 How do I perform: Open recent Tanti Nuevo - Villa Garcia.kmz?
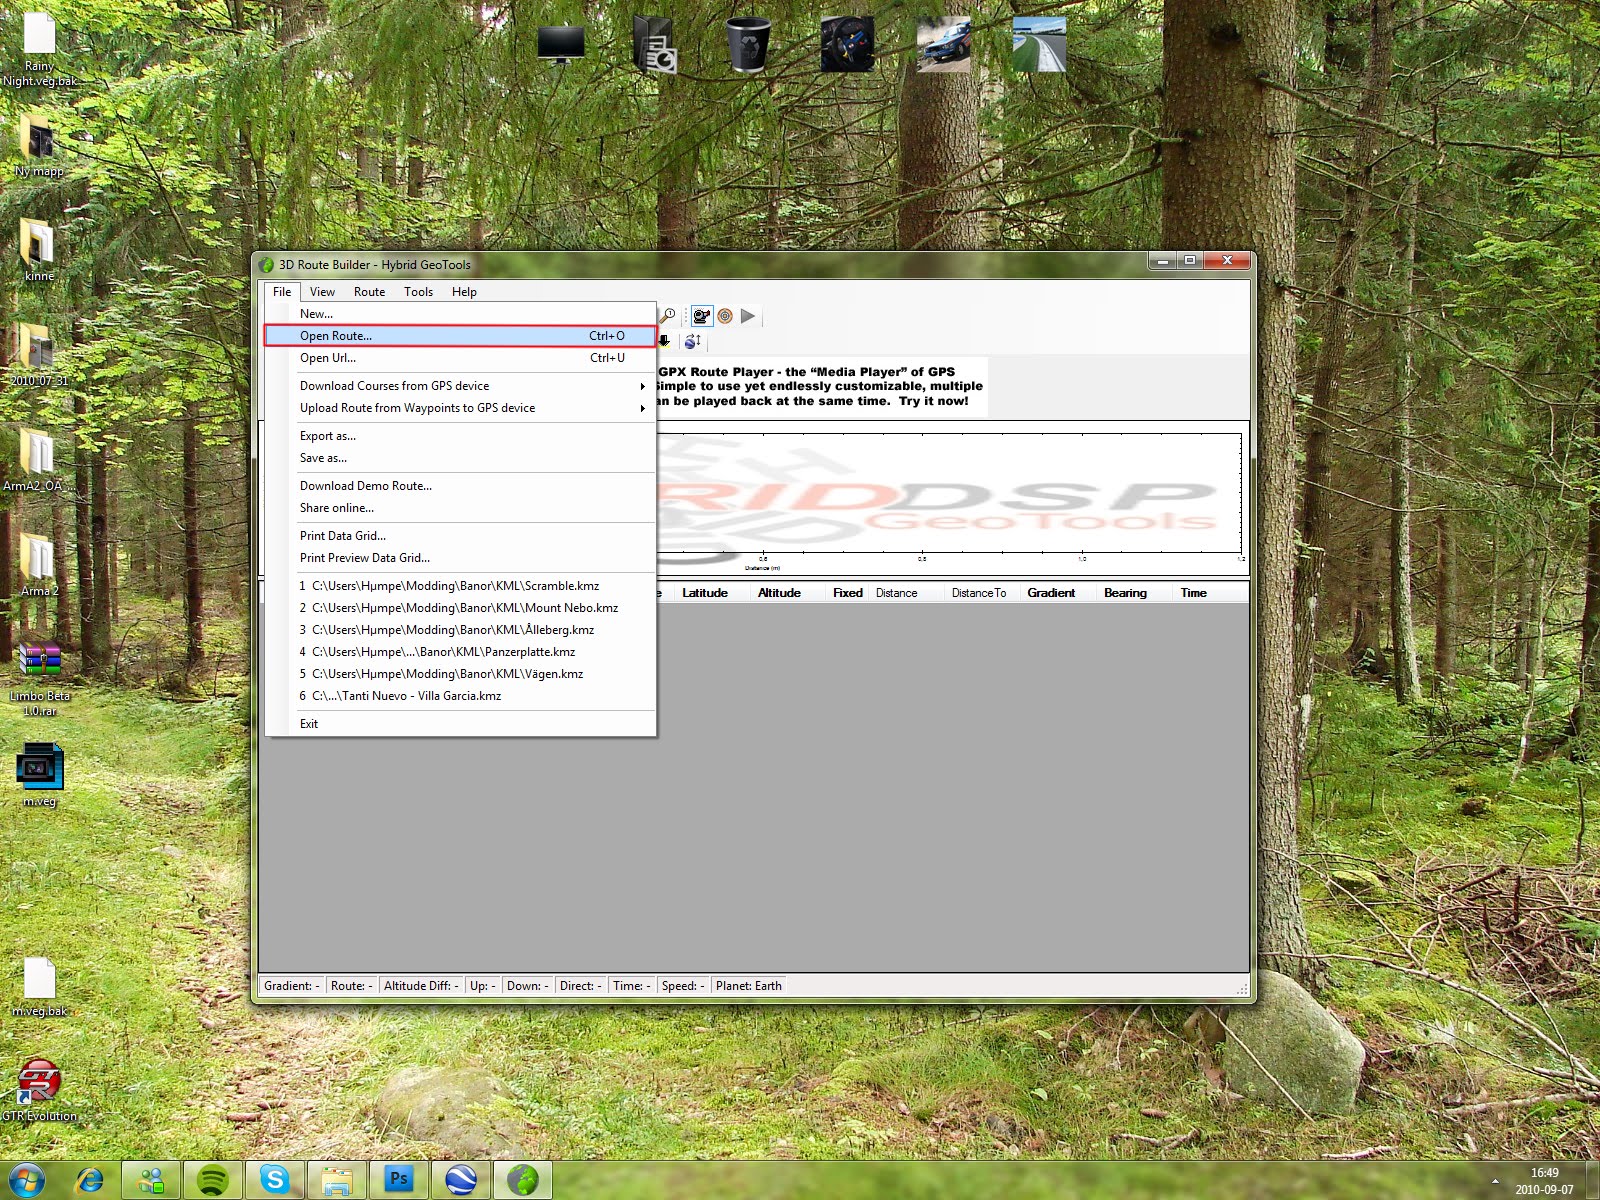[x=460, y=696]
